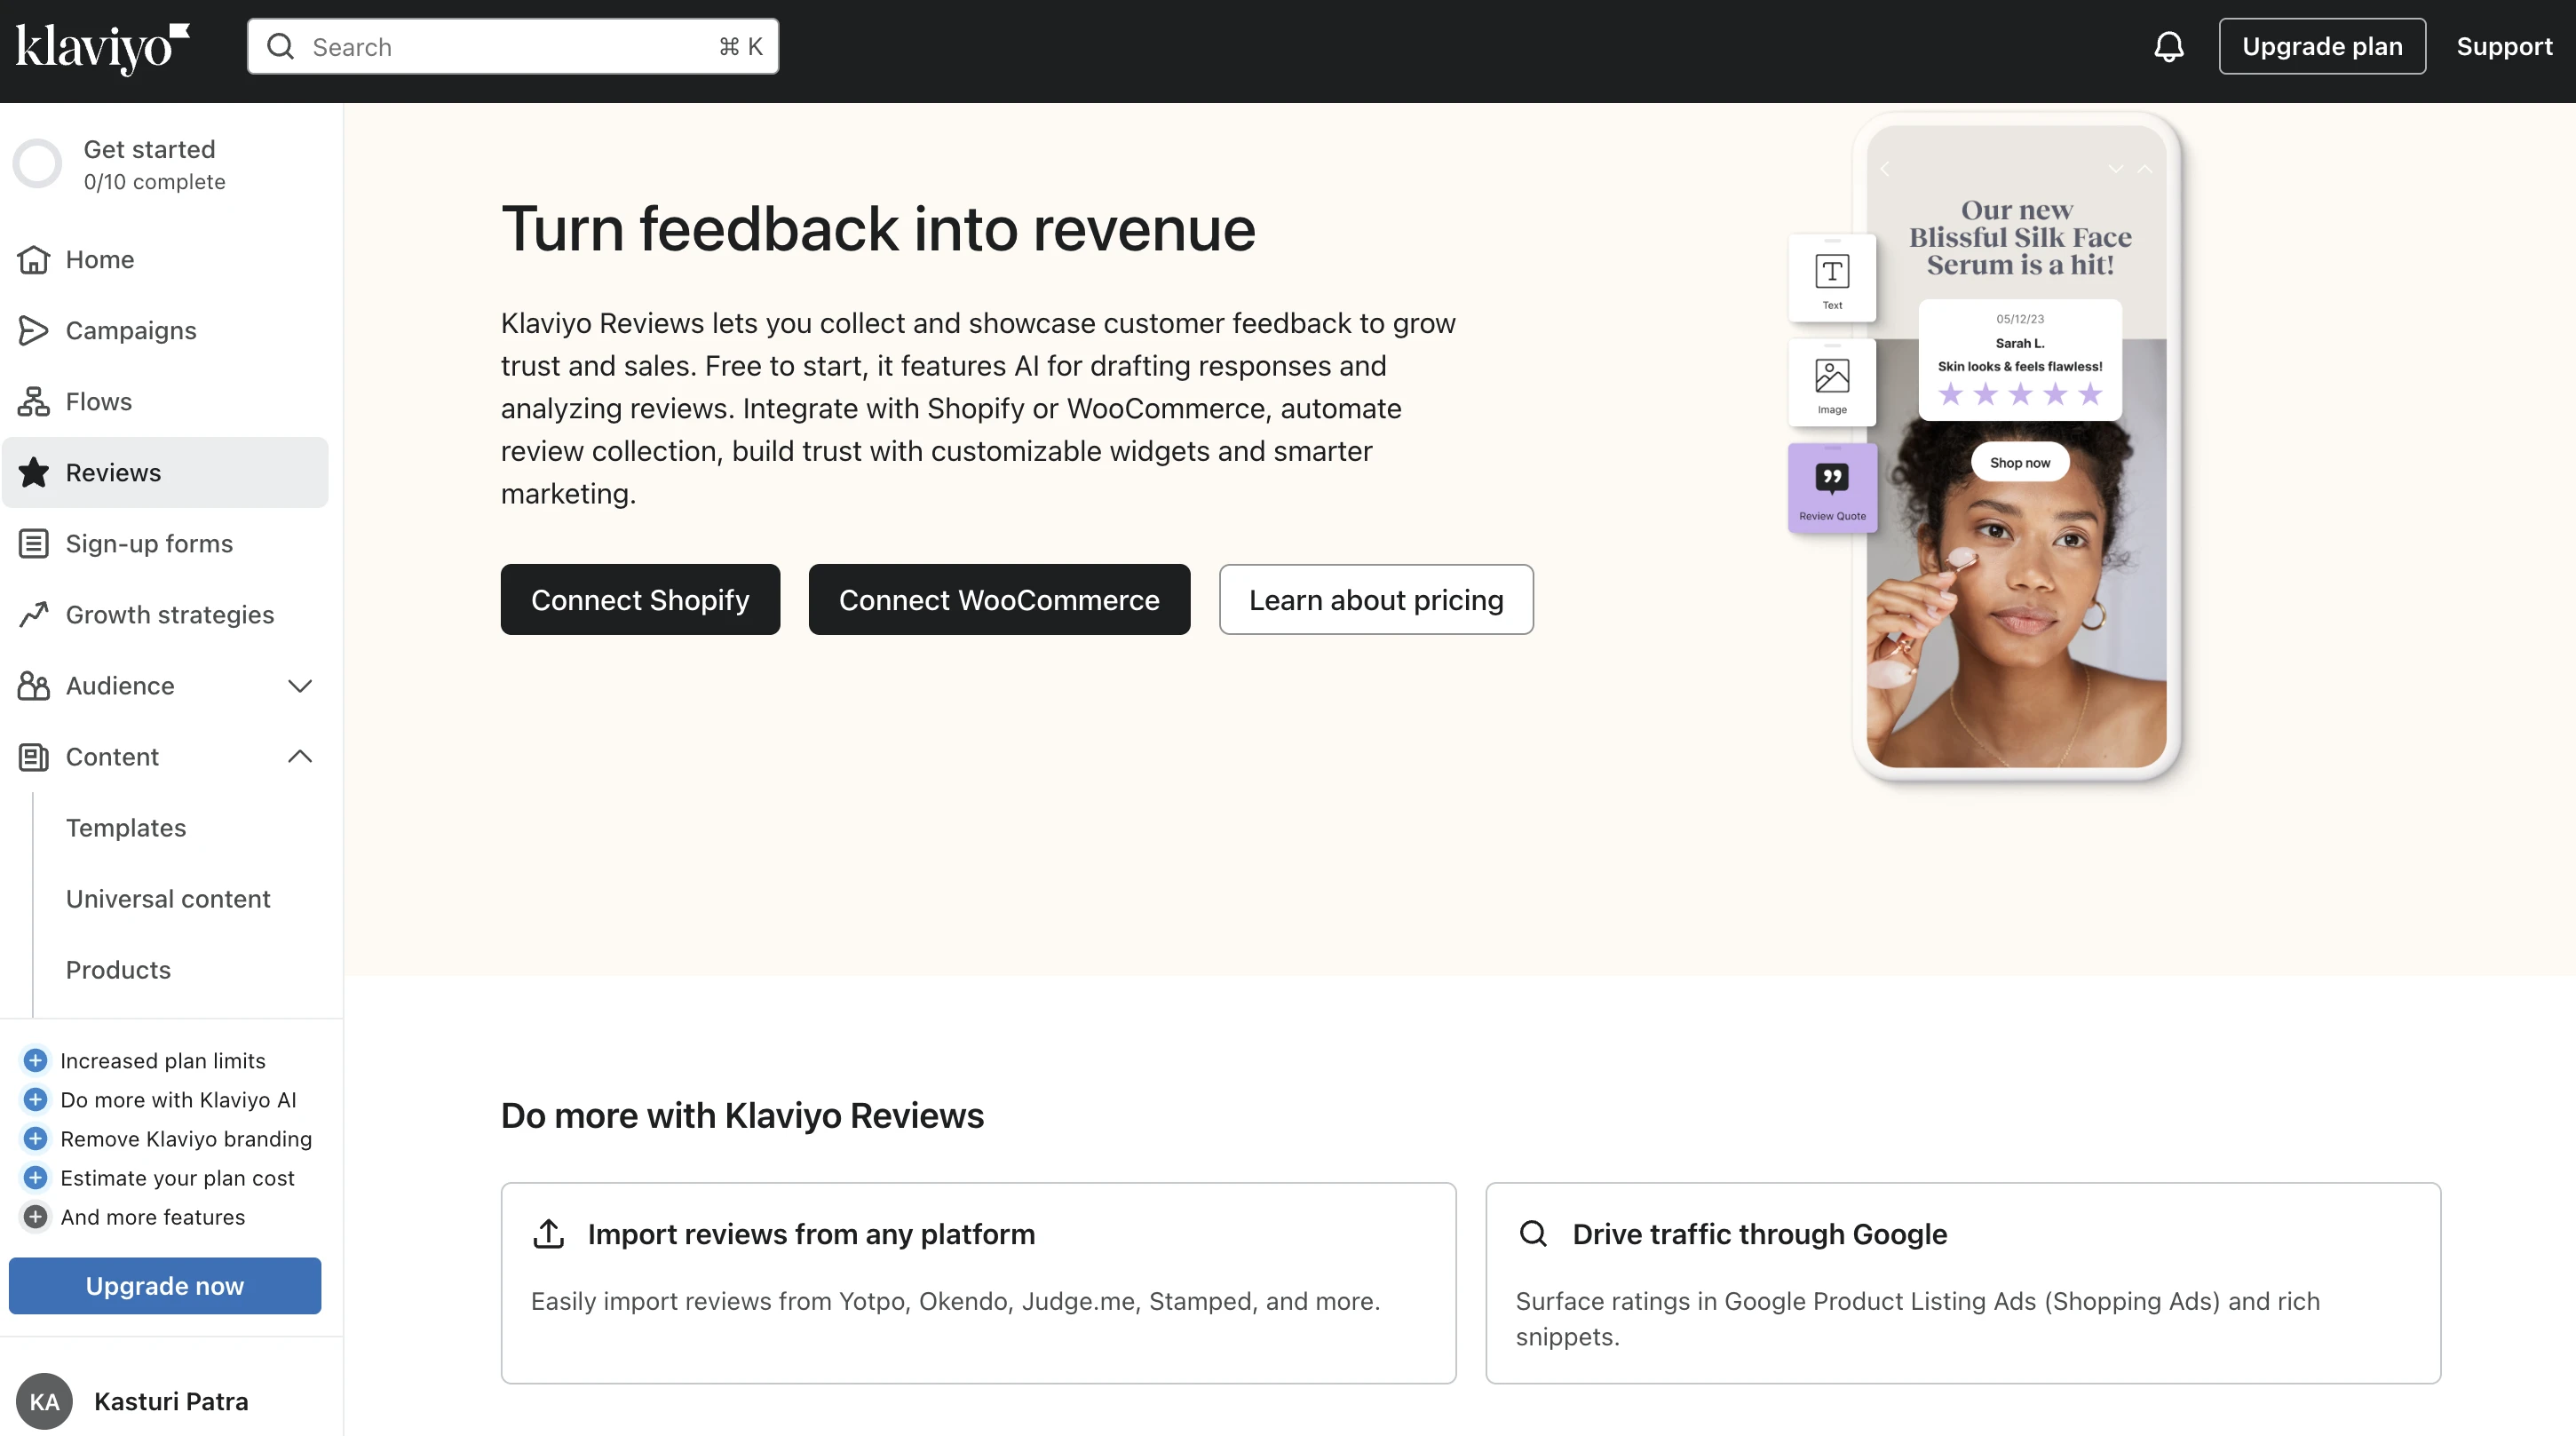The height and width of the screenshot is (1436, 2576).
Task: Click the Review Quote block icon
Action: pyautogui.click(x=1831, y=487)
